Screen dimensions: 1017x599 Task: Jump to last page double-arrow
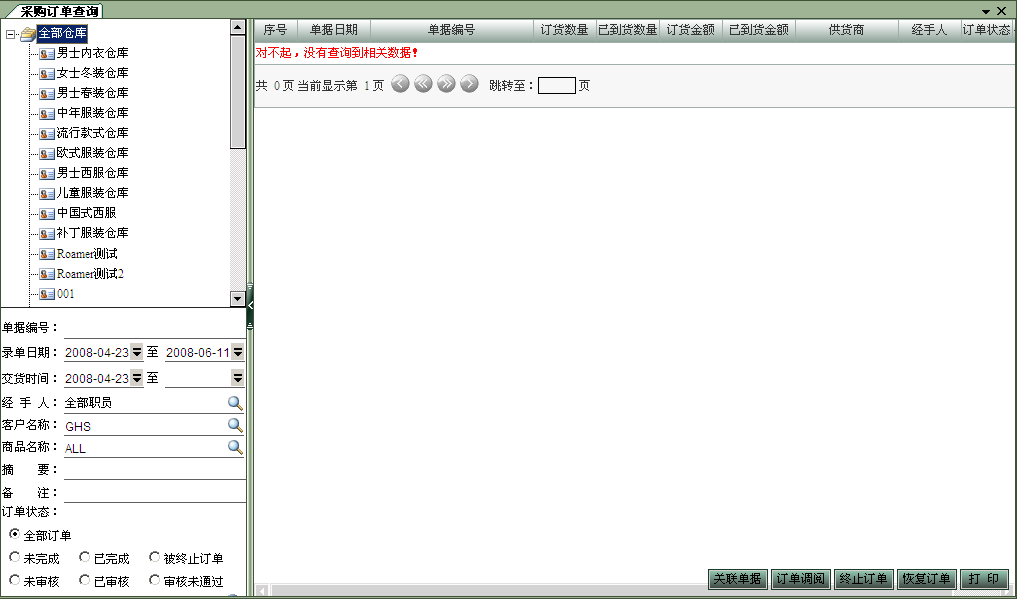446,84
